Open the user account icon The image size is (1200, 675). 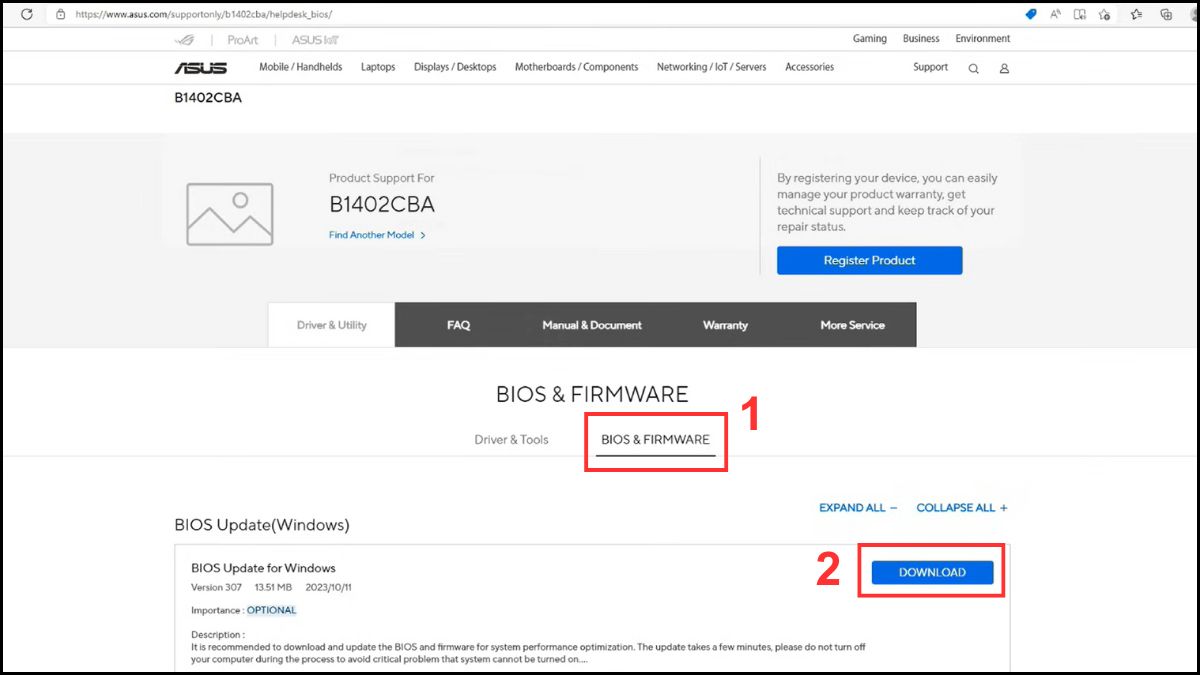pyautogui.click(x=1005, y=68)
